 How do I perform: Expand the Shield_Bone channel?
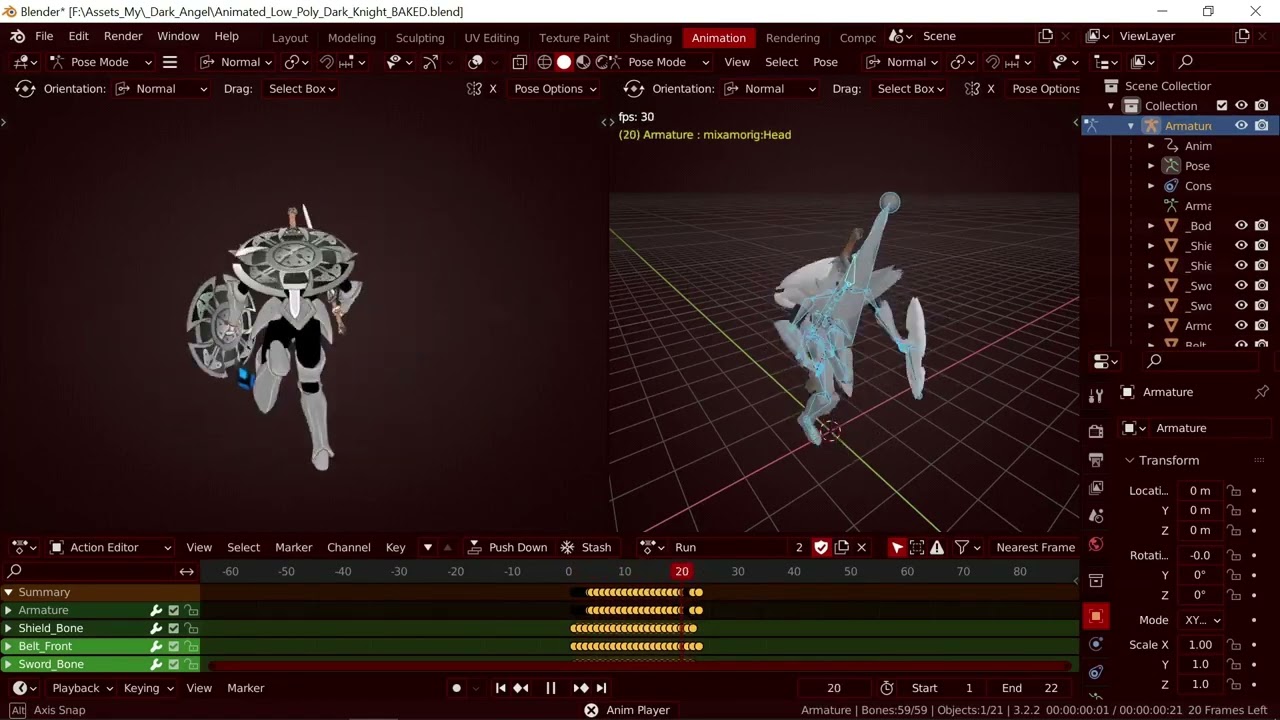[x=9, y=628]
